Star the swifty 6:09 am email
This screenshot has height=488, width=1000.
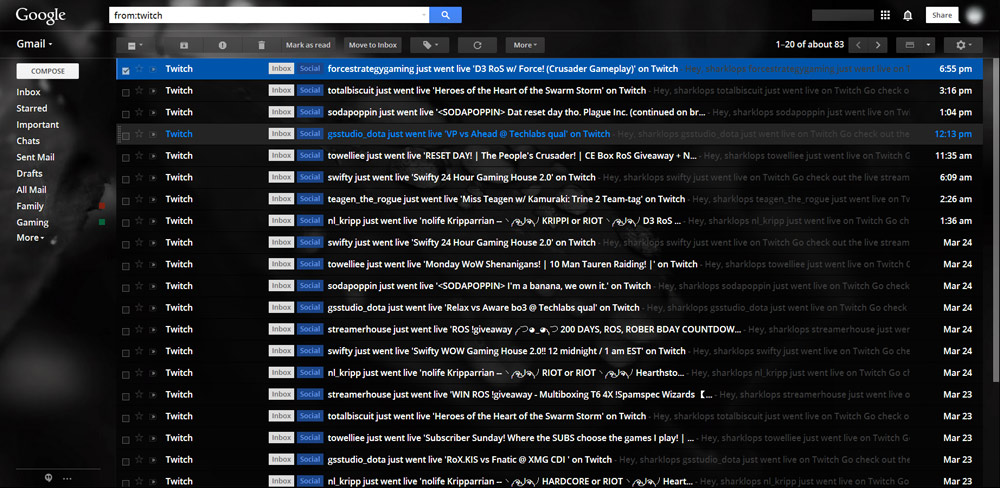(139, 177)
